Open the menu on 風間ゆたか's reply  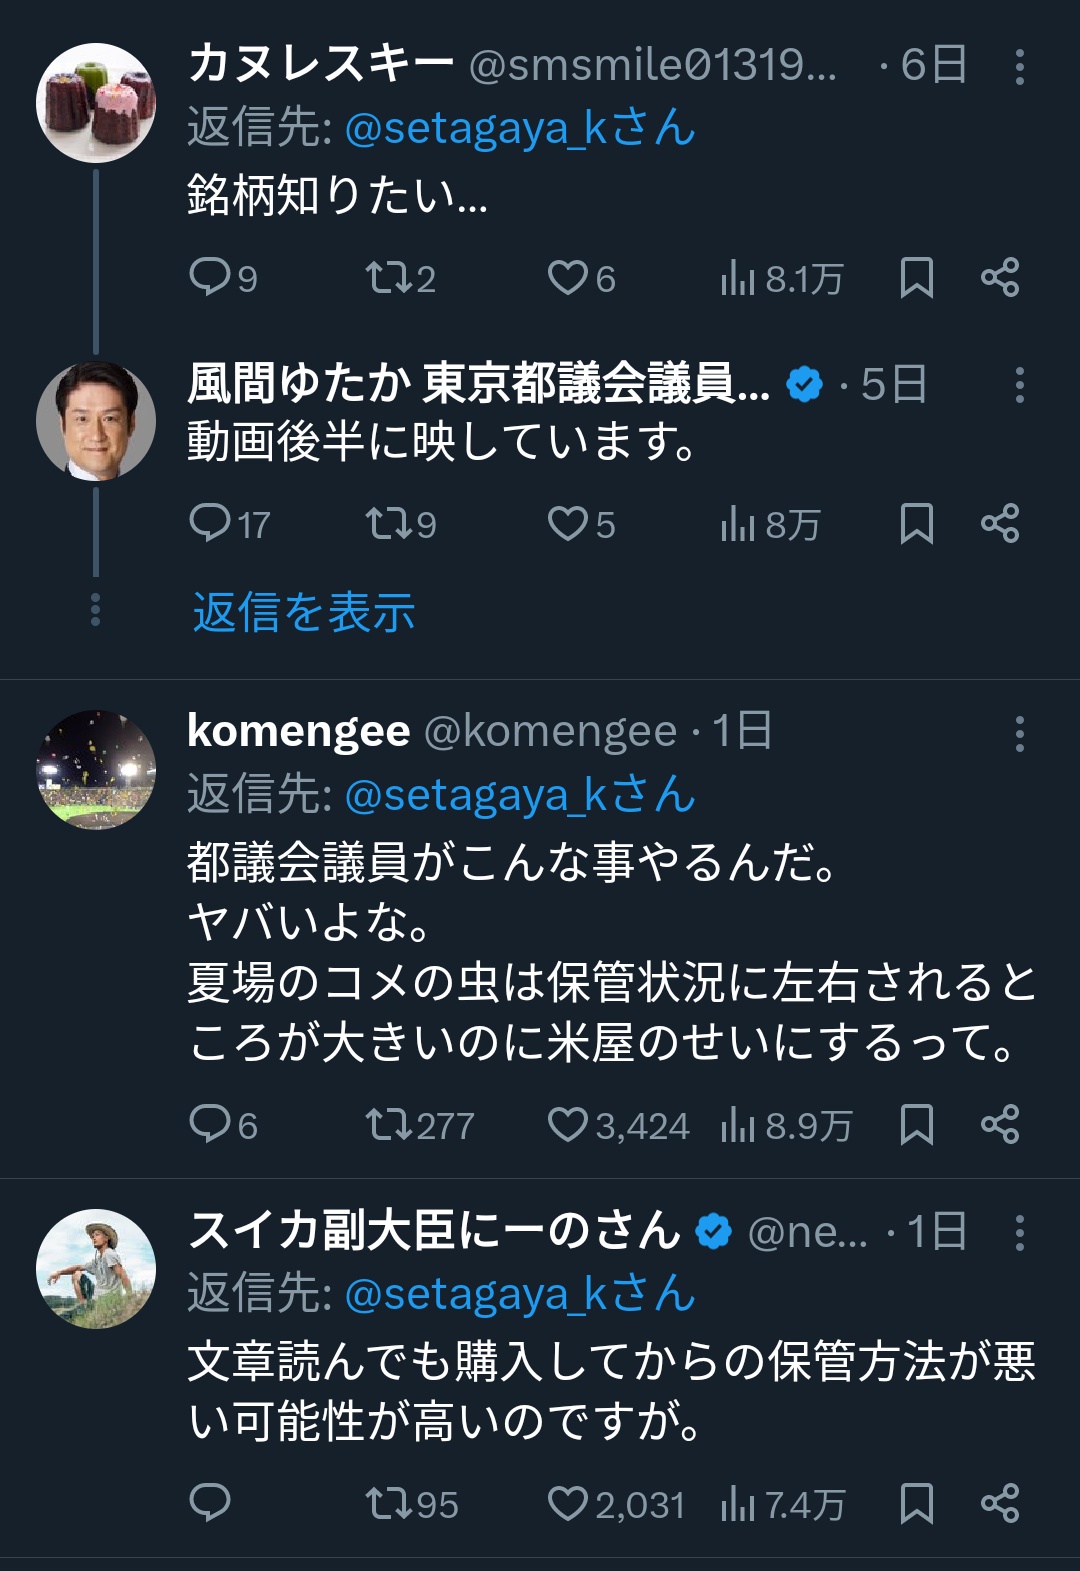(1018, 382)
